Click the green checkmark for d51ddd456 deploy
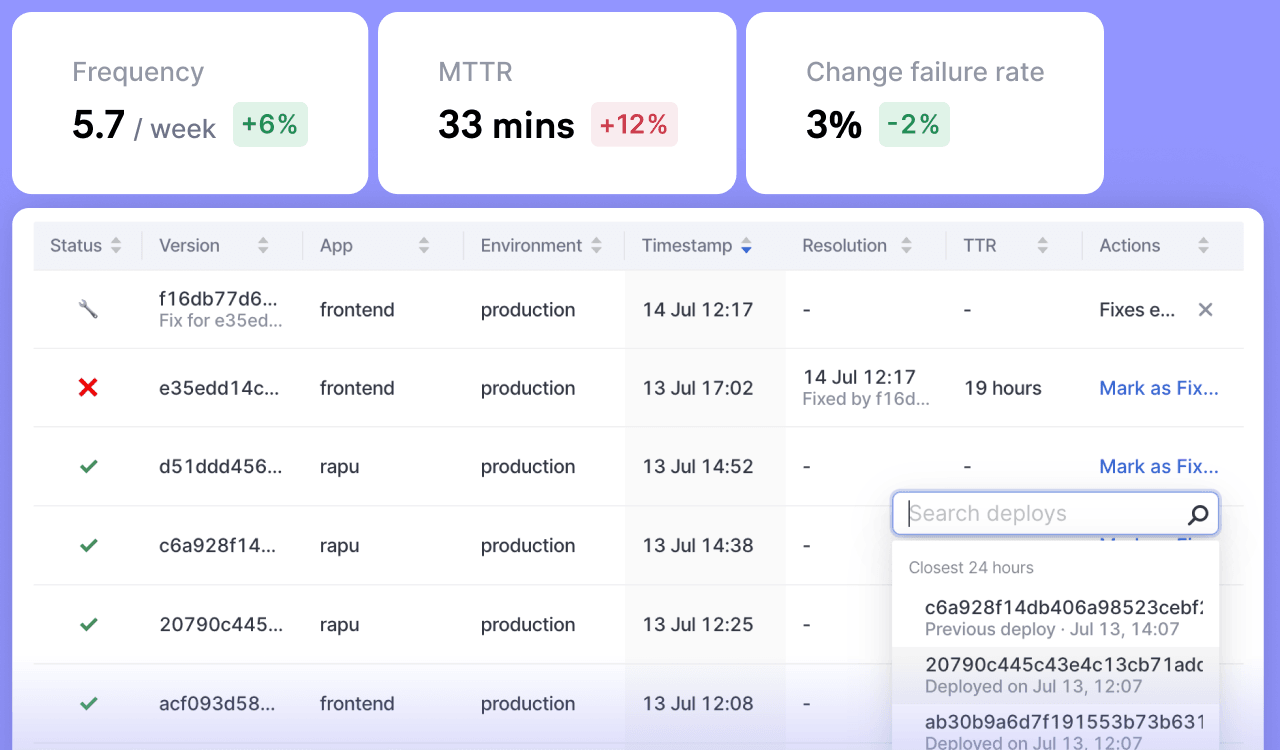Screen dimensions: 1280x750 point(88,467)
